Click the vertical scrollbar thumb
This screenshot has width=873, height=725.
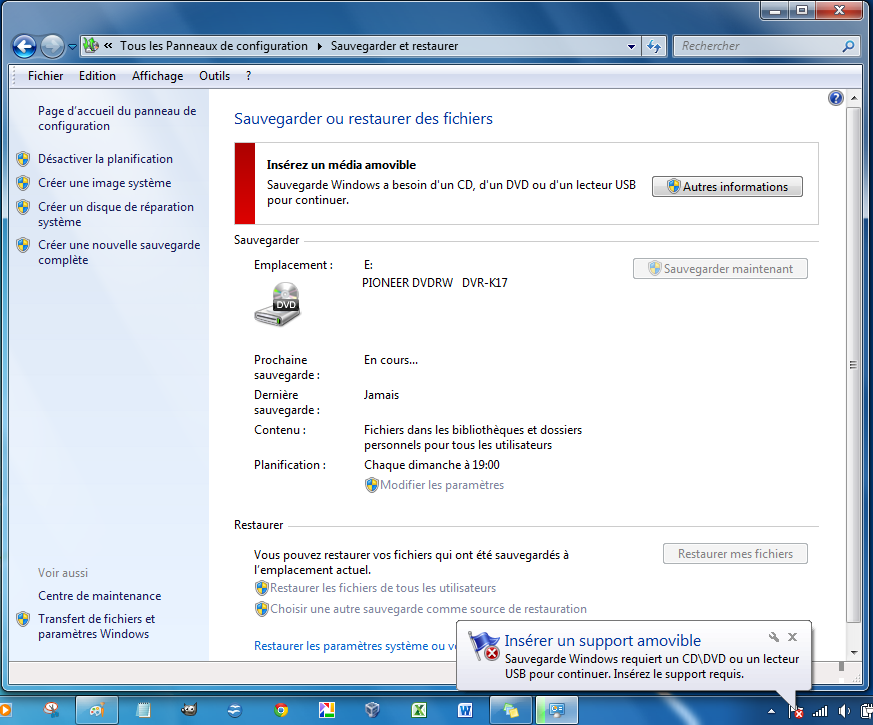click(854, 365)
